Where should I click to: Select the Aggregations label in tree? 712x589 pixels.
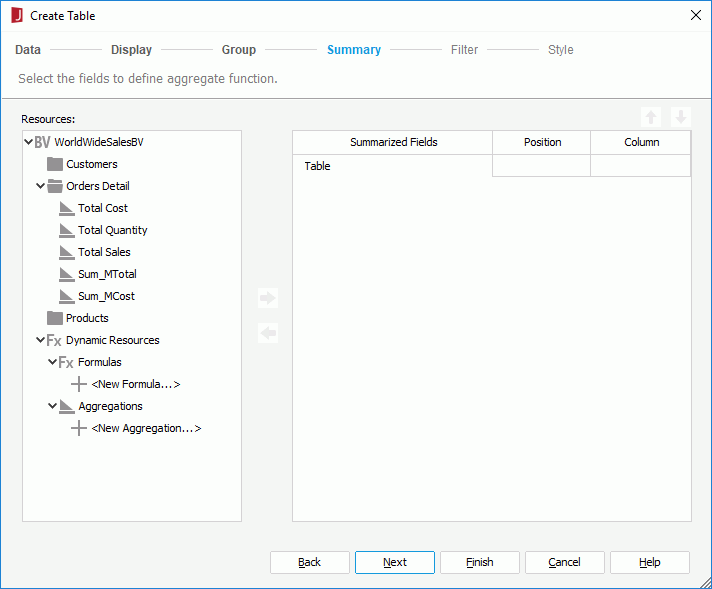110,406
